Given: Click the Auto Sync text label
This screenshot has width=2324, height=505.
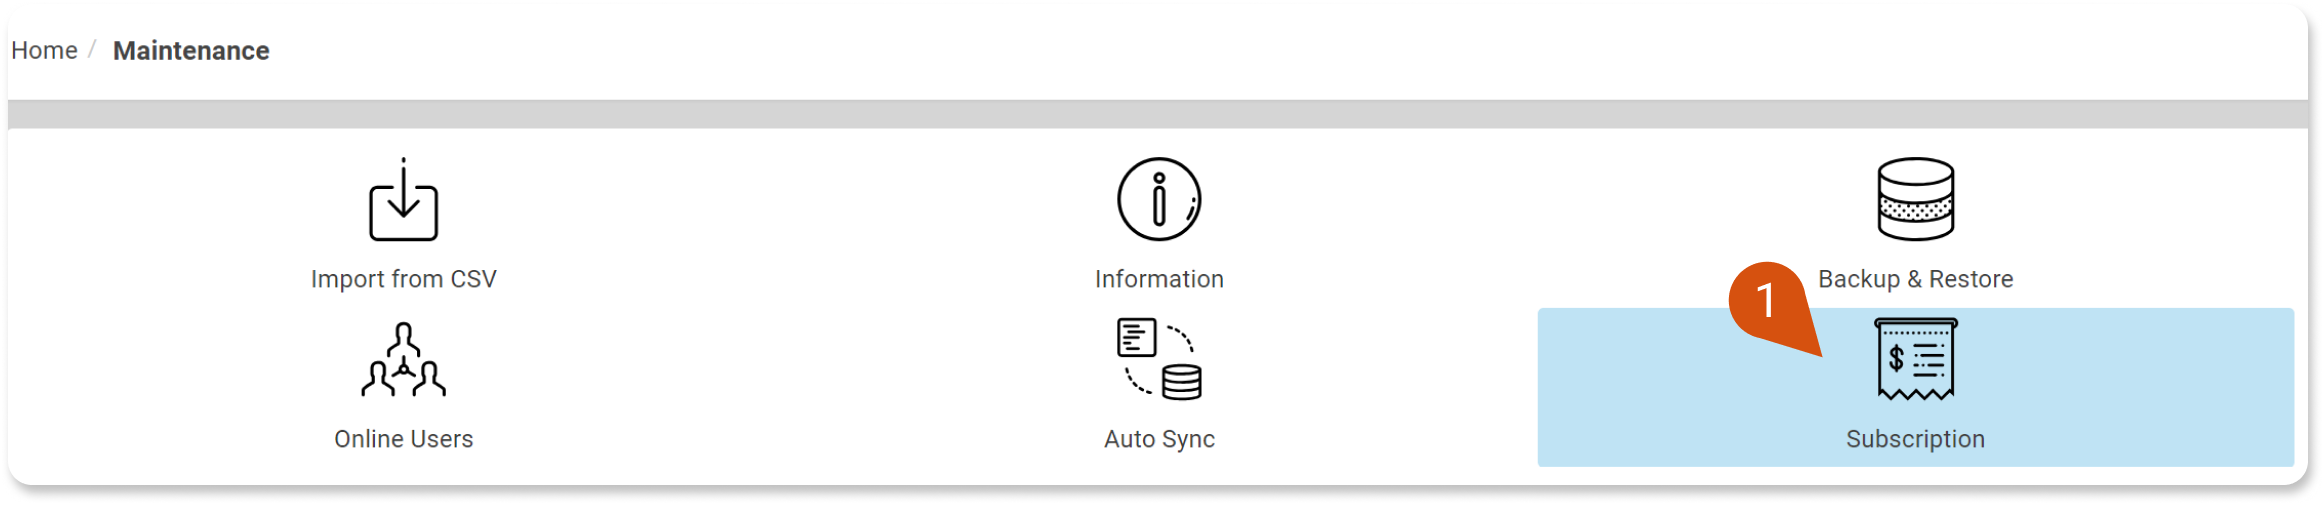Looking at the screenshot, I should [x=1159, y=439].
